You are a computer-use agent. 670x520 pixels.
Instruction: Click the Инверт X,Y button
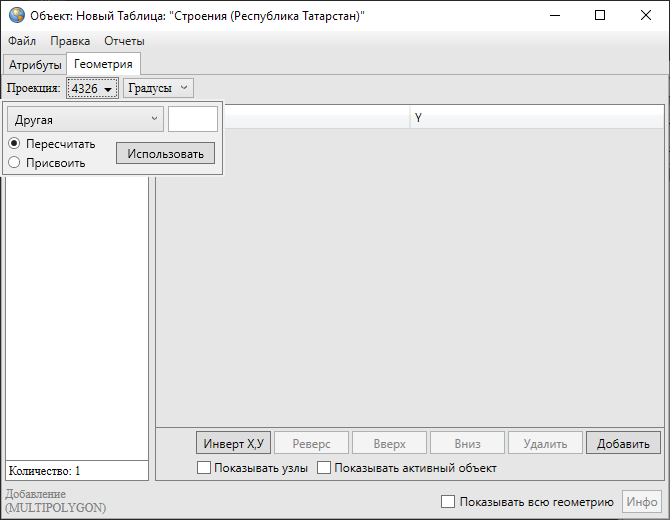click(x=233, y=443)
